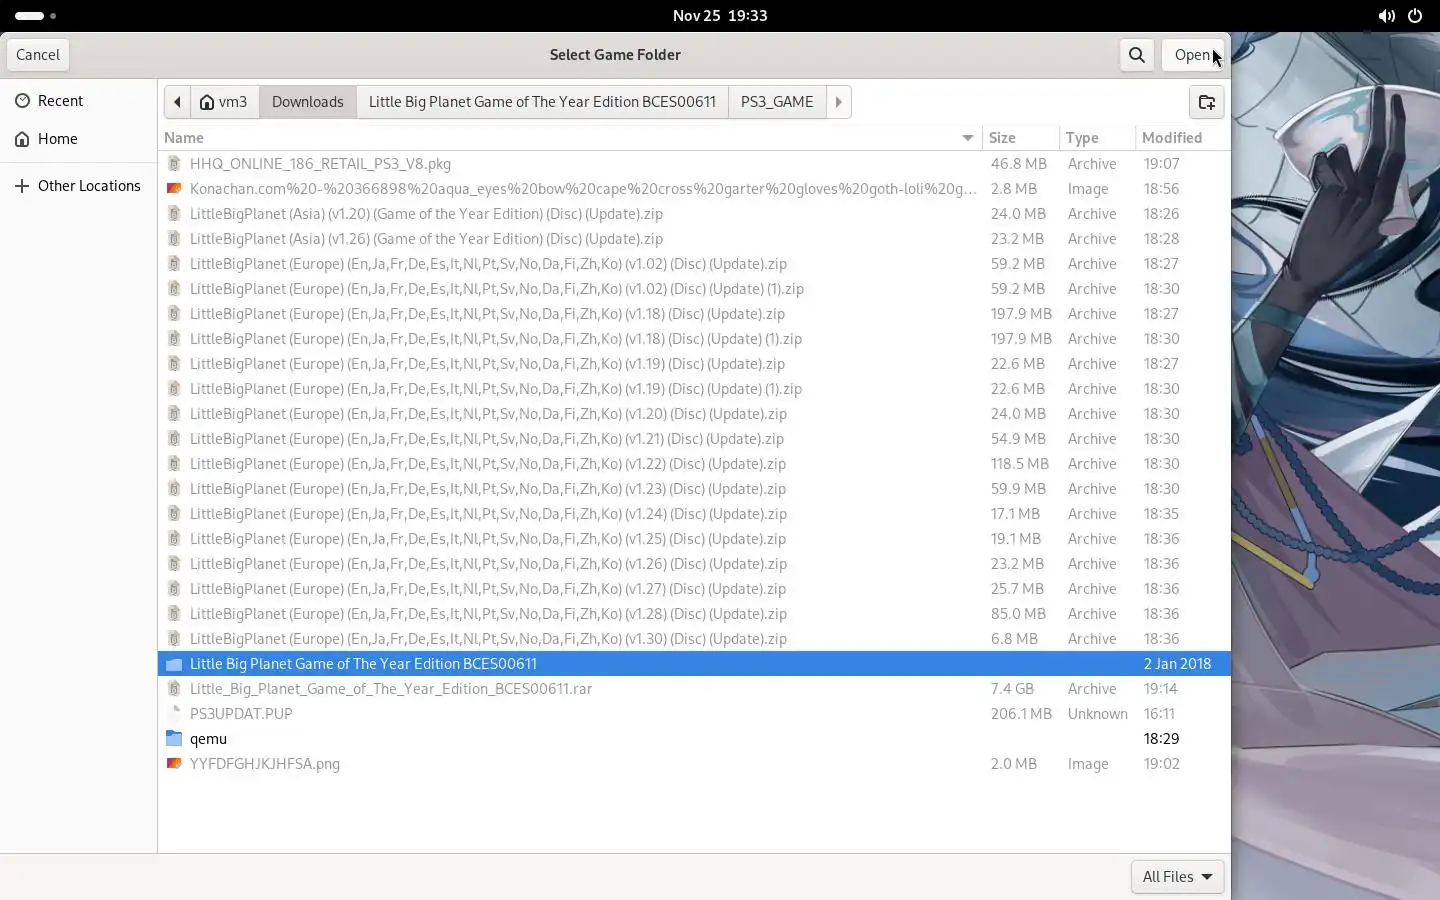Viewport: 1440px width, 900px height.
Task: Open Recent in sidebar
Action: coord(78,101)
